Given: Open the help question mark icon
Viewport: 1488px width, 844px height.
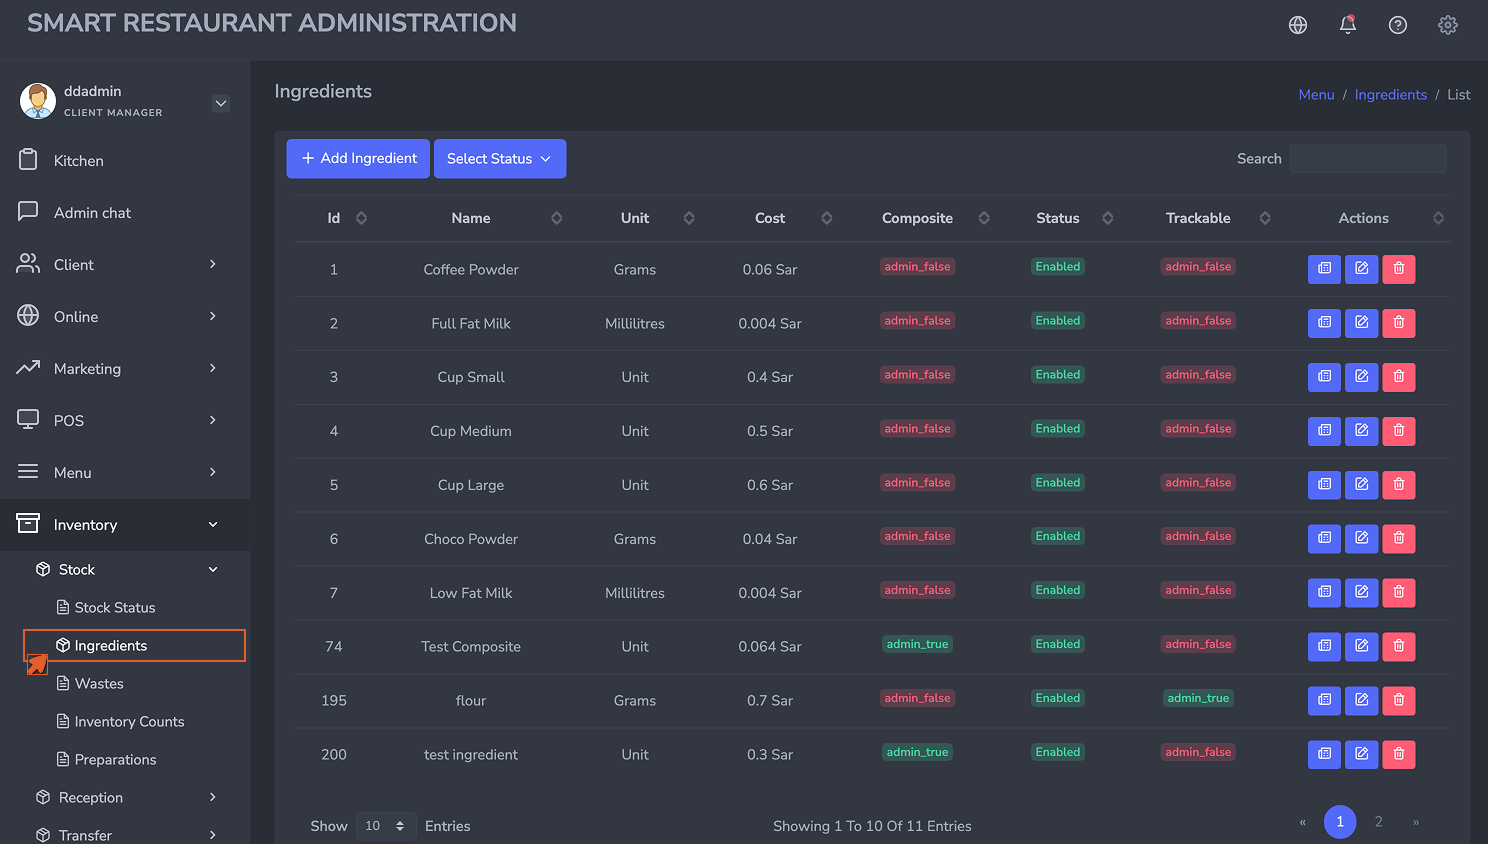Looking at the screenshot, I should 1398,25.
